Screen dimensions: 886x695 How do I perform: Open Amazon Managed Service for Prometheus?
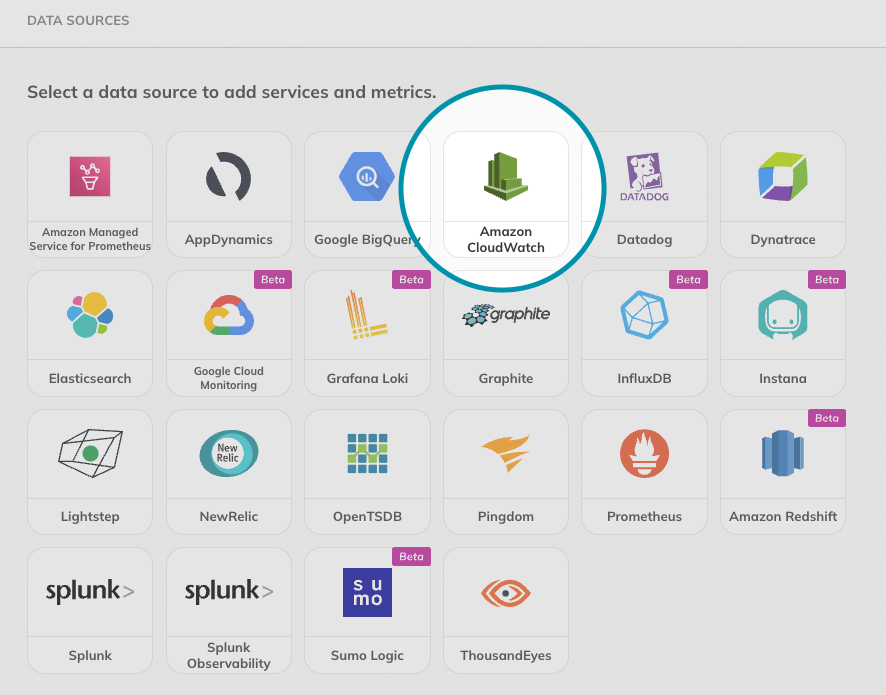(x=89, y=193)
